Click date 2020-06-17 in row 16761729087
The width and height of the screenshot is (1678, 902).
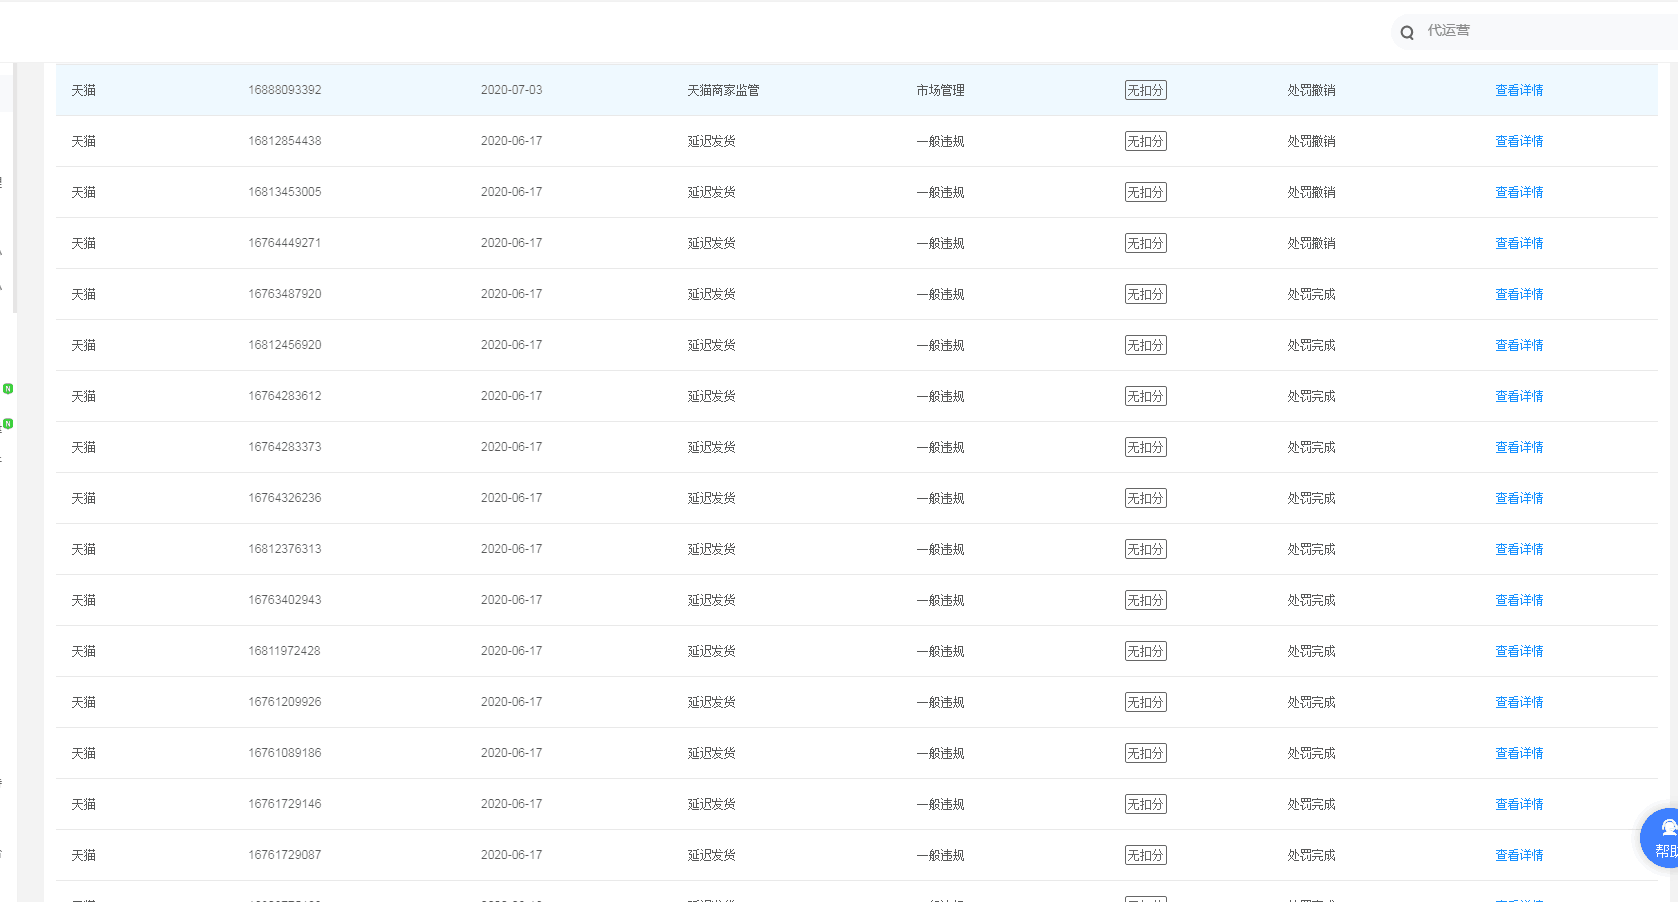pyautogui.click(x=511, y=855)
